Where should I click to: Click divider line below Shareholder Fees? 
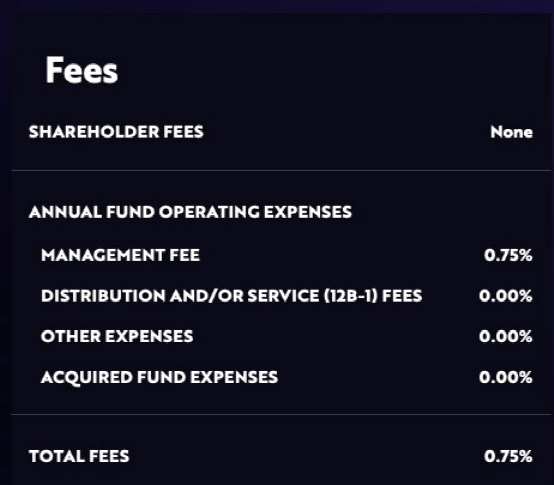(x=281, y=171)
